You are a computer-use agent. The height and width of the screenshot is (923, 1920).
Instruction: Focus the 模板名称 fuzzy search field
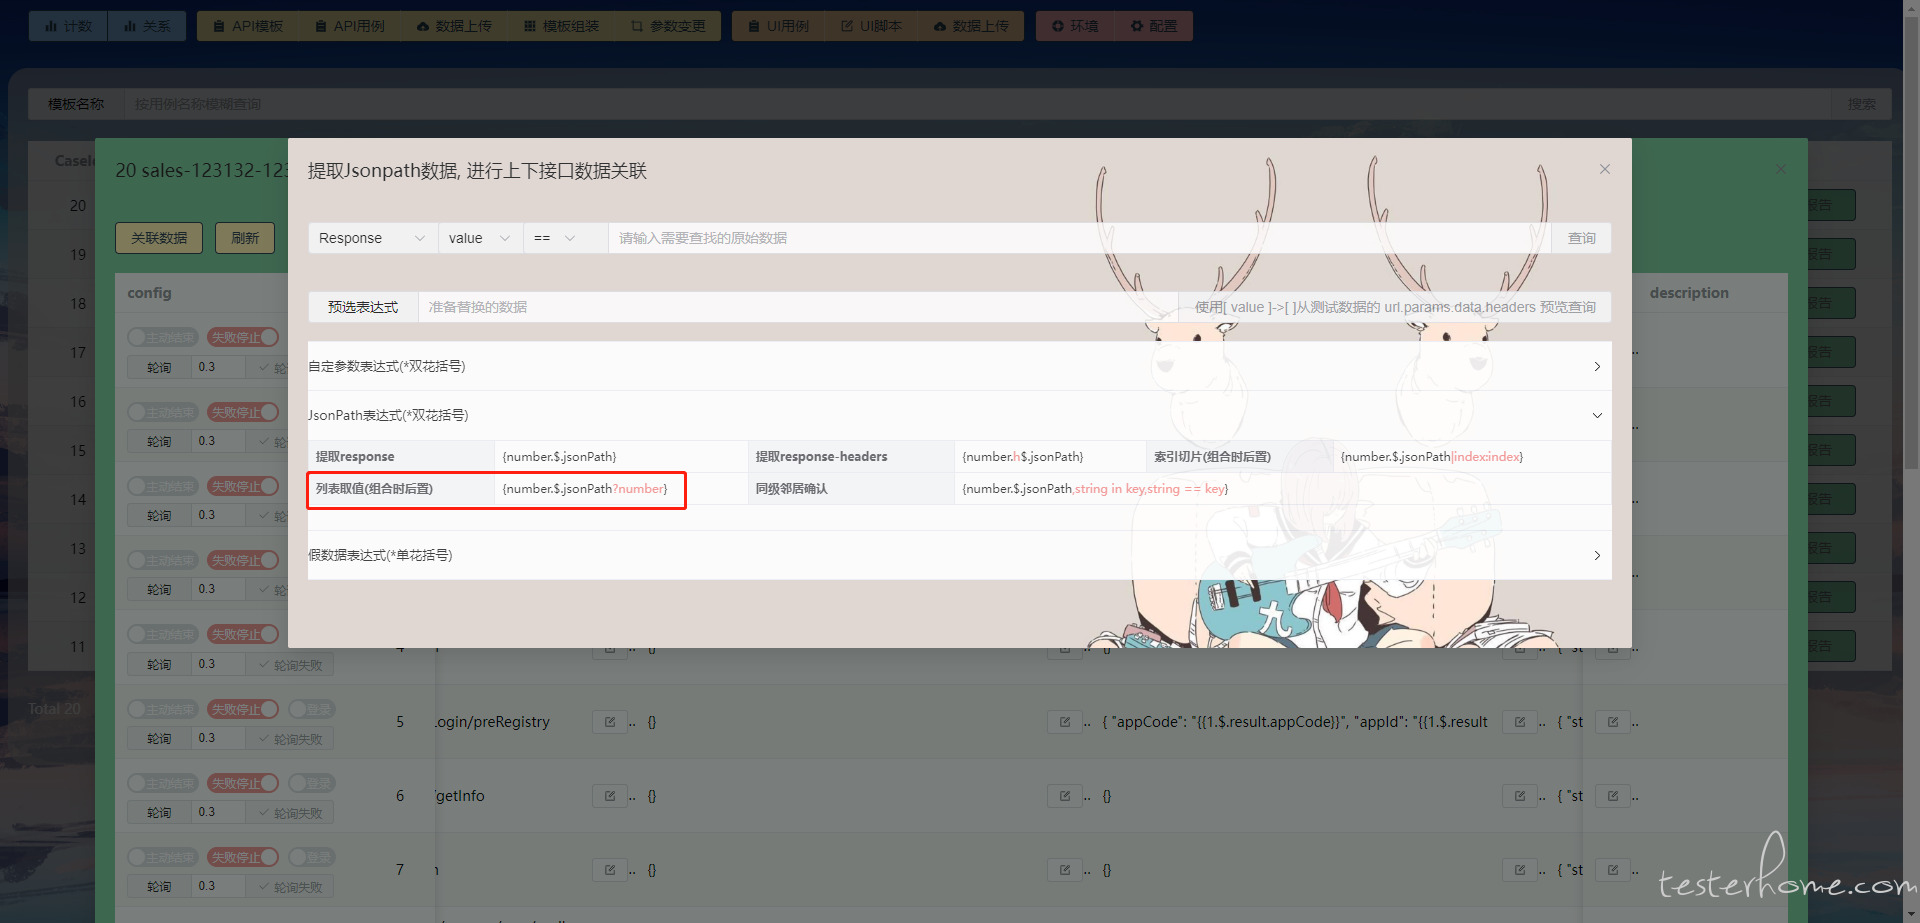click(x=977, y=104)
